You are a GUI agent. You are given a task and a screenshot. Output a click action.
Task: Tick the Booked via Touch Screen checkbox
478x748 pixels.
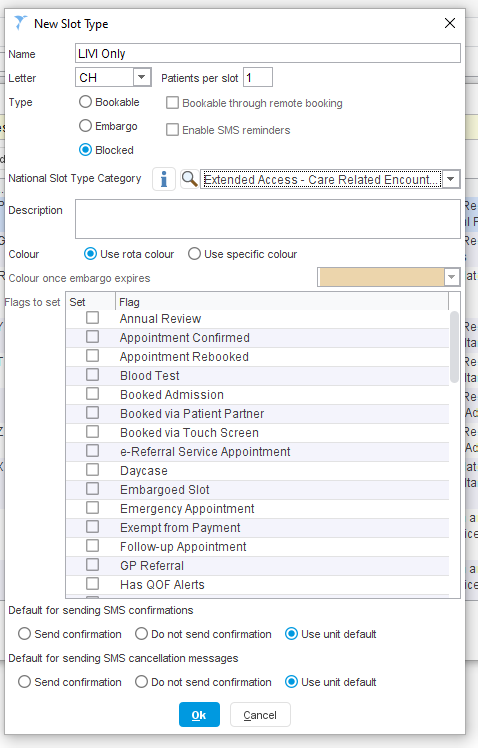(x=93, y=432)
